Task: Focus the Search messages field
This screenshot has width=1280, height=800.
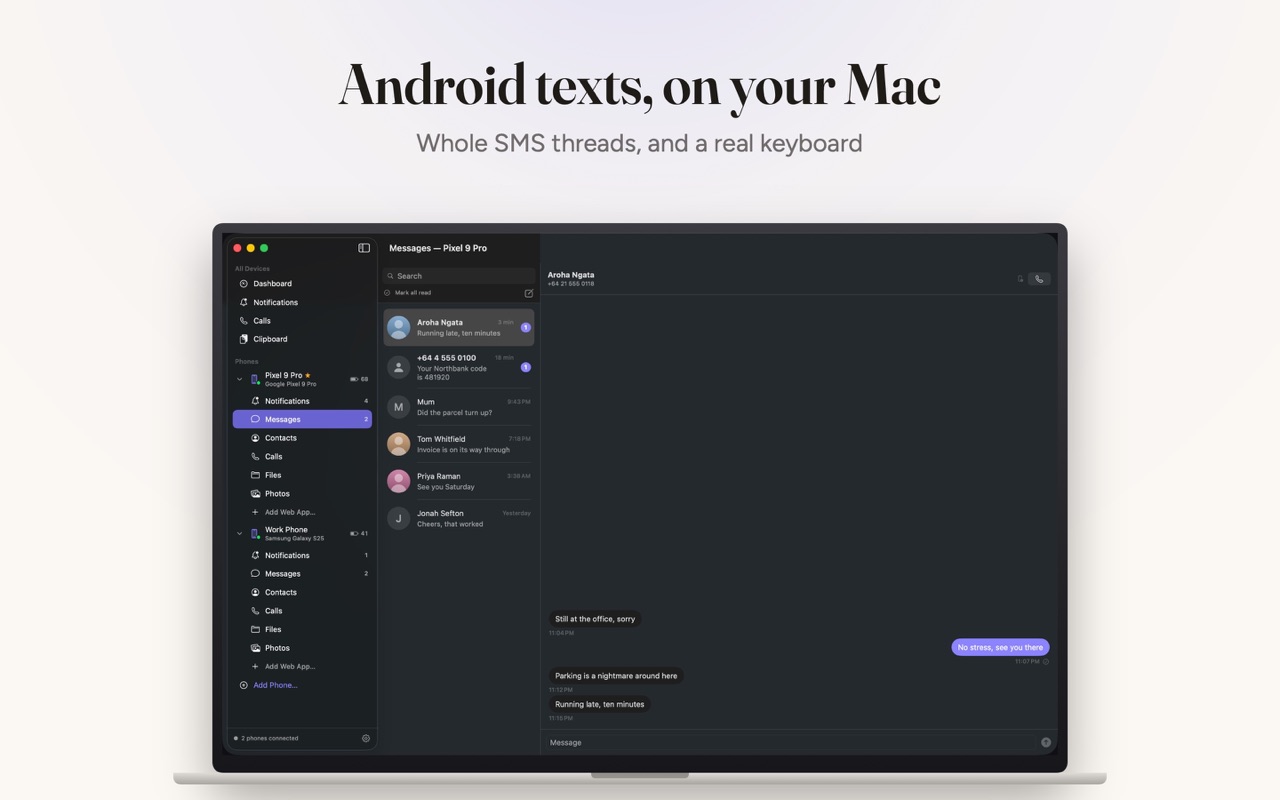Action: pos(459,276)
